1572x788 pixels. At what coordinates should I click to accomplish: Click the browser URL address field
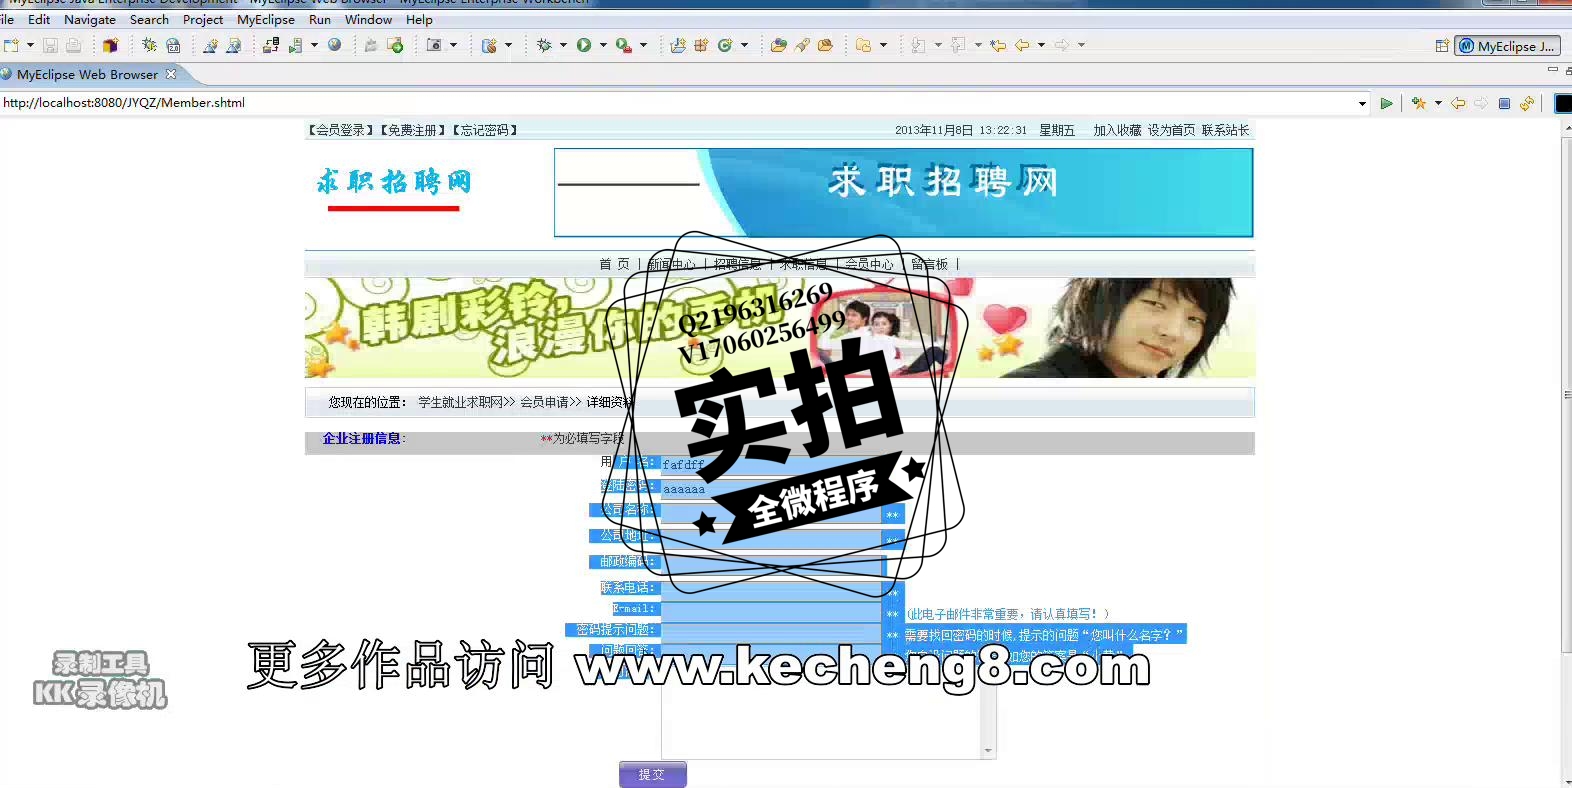677,103
